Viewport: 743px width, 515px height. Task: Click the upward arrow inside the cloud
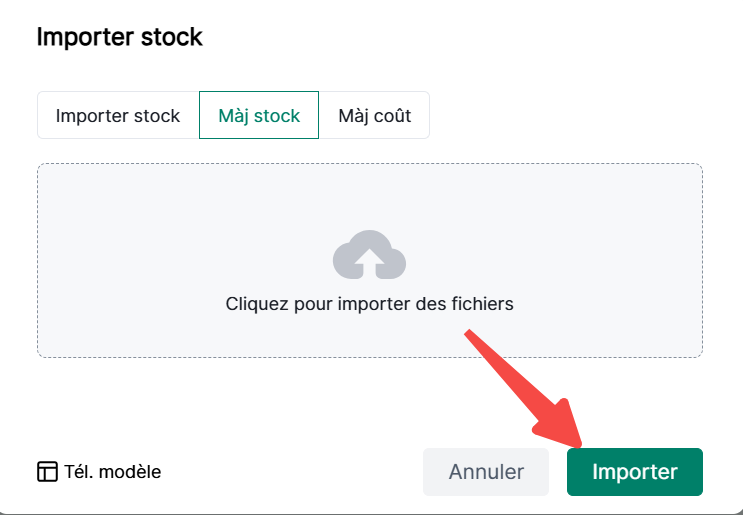pos(369,259)
